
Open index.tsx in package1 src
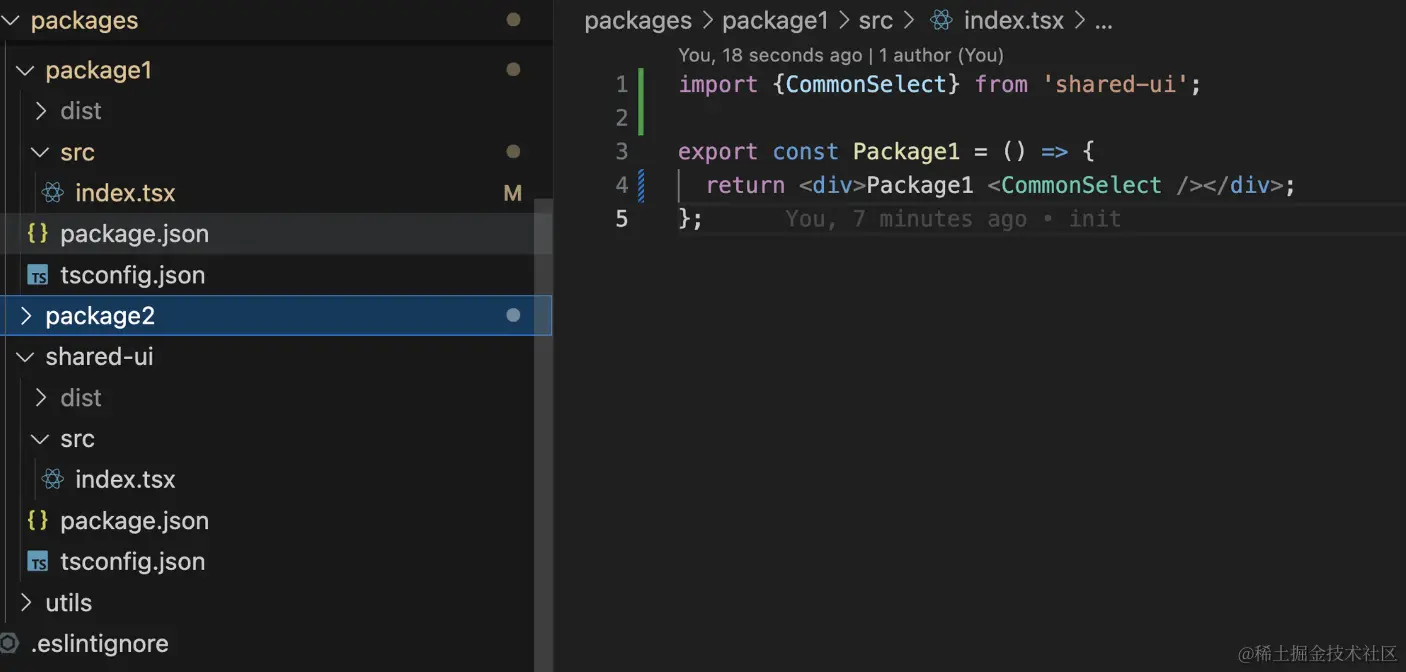pos(125,193)
